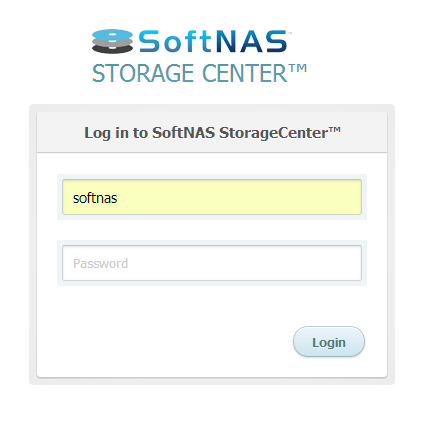Viewport: 446px width, 426px height.
Task: Click the Password placeholder text
Action: [100, 264]
